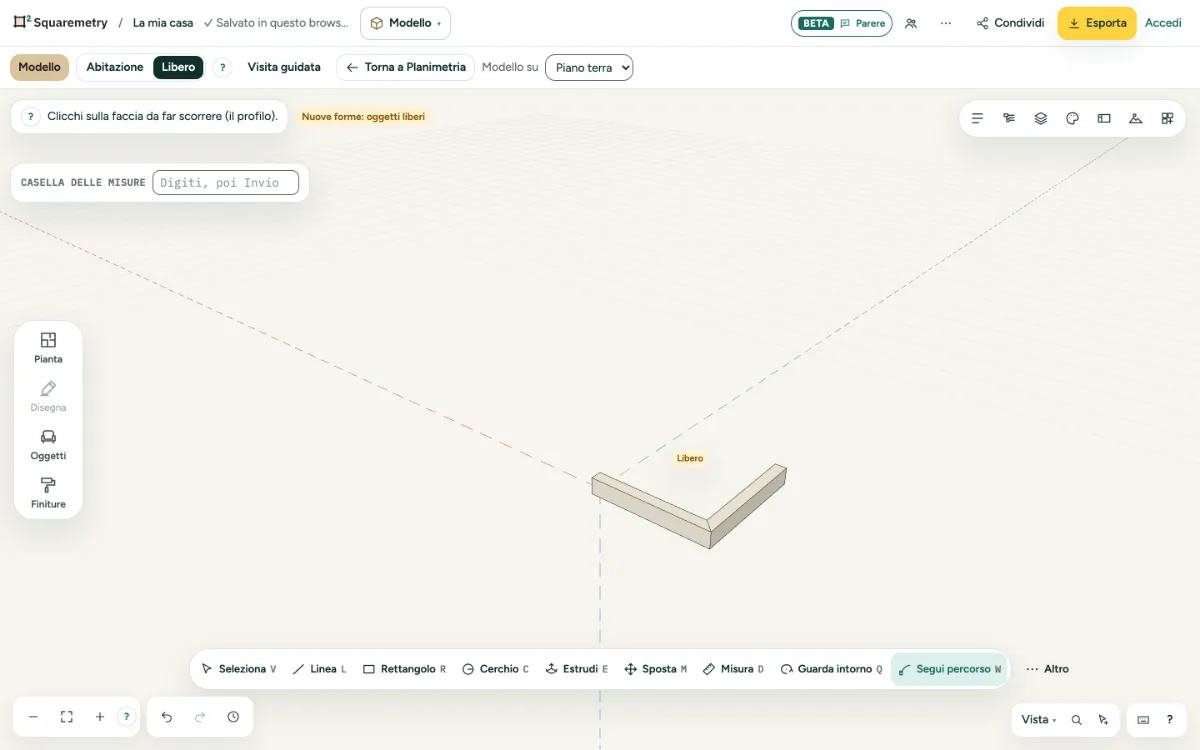Activate the Seleziona tool
The width and height of the screenshot is (1200, 750).
238,669
